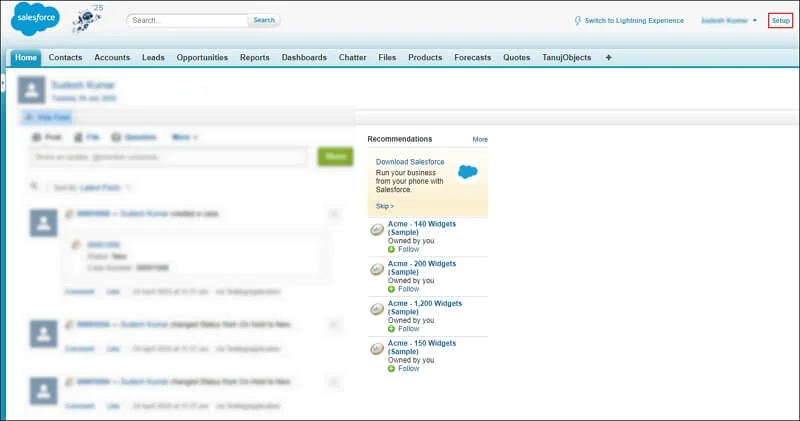Open the Forecasts tab
The image size is (800, 421).
point(472,58)
